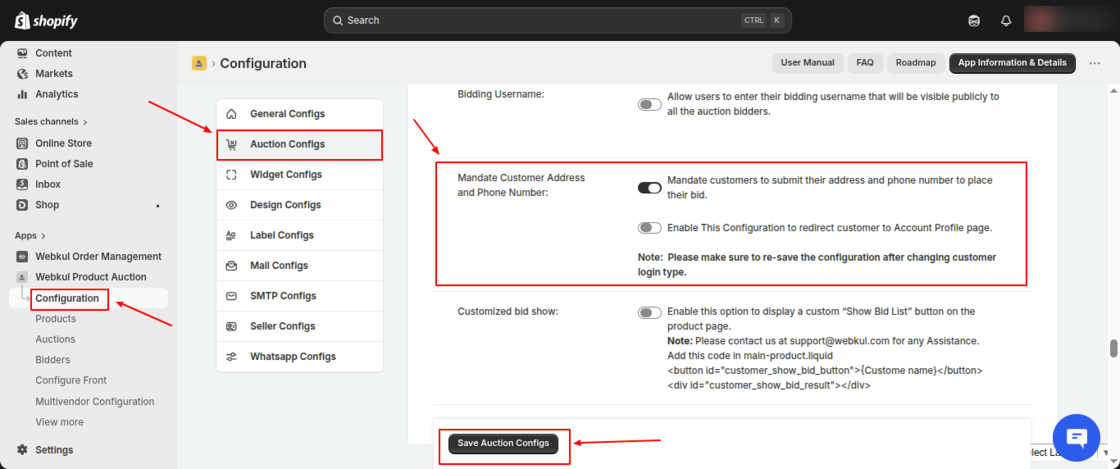This screenshot has width=1120, height=469.
Task: Open the User Manual button
Action: click(x=808, y=63)
